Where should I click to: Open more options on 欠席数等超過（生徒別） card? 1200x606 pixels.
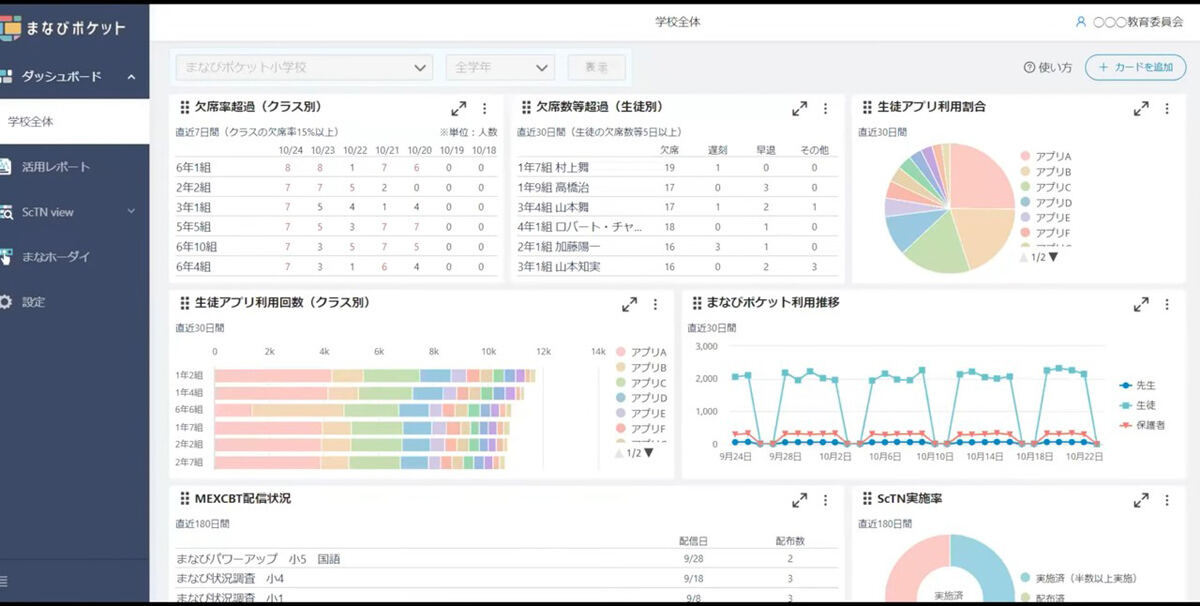pos(825,108)
